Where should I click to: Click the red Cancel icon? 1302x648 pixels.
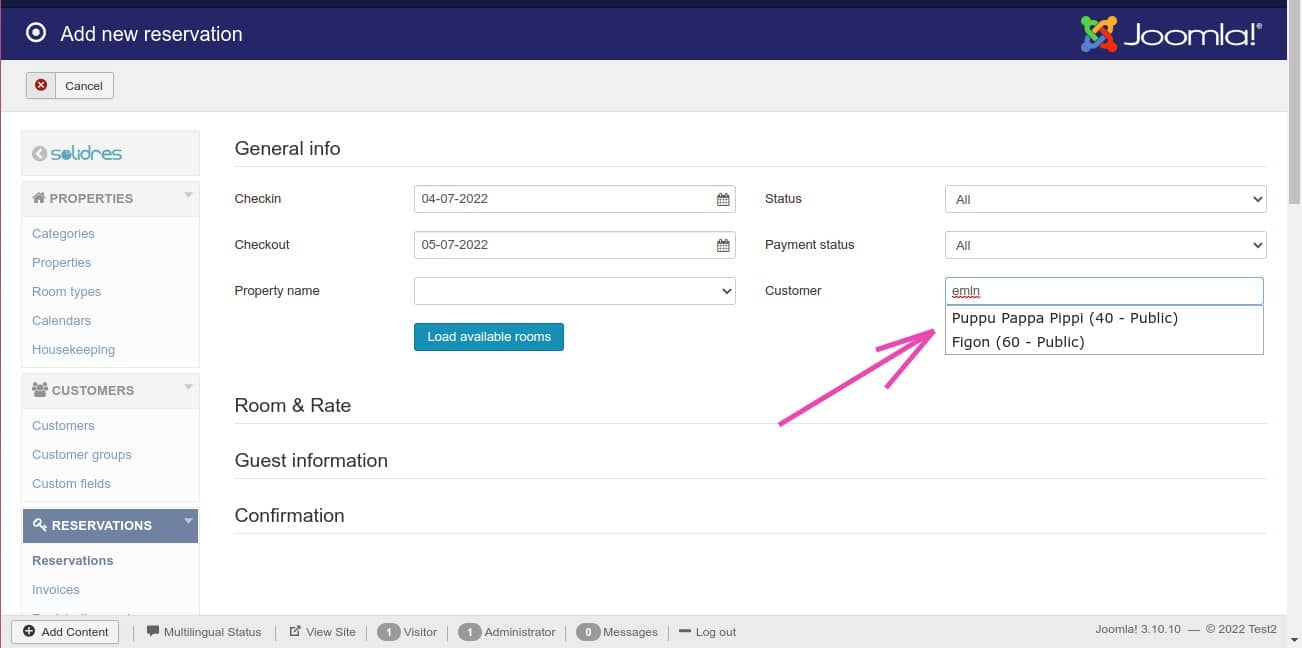coord(41,86)
